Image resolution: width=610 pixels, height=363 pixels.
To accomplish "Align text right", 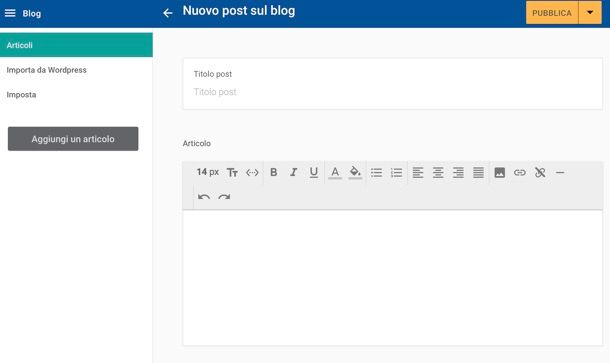I will [x=458, y=172].
